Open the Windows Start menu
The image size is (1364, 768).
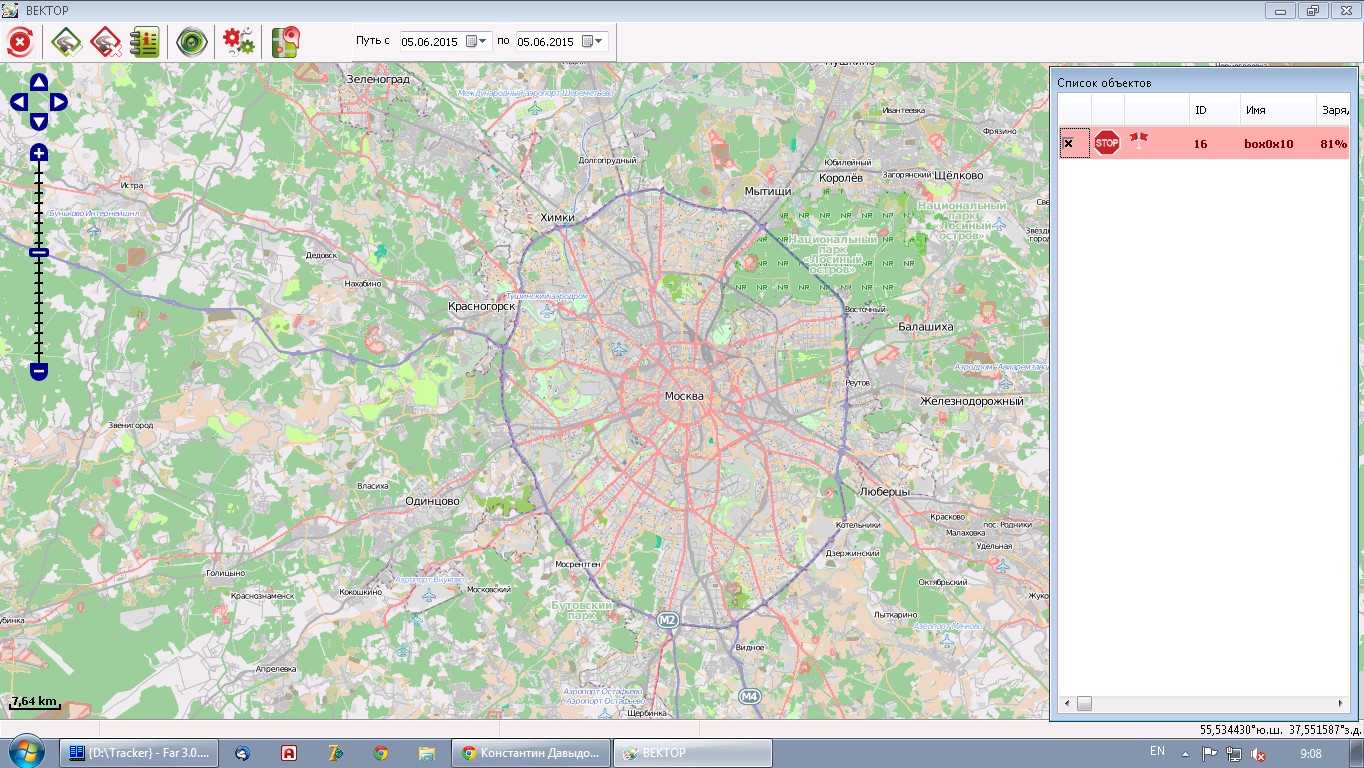25,753
